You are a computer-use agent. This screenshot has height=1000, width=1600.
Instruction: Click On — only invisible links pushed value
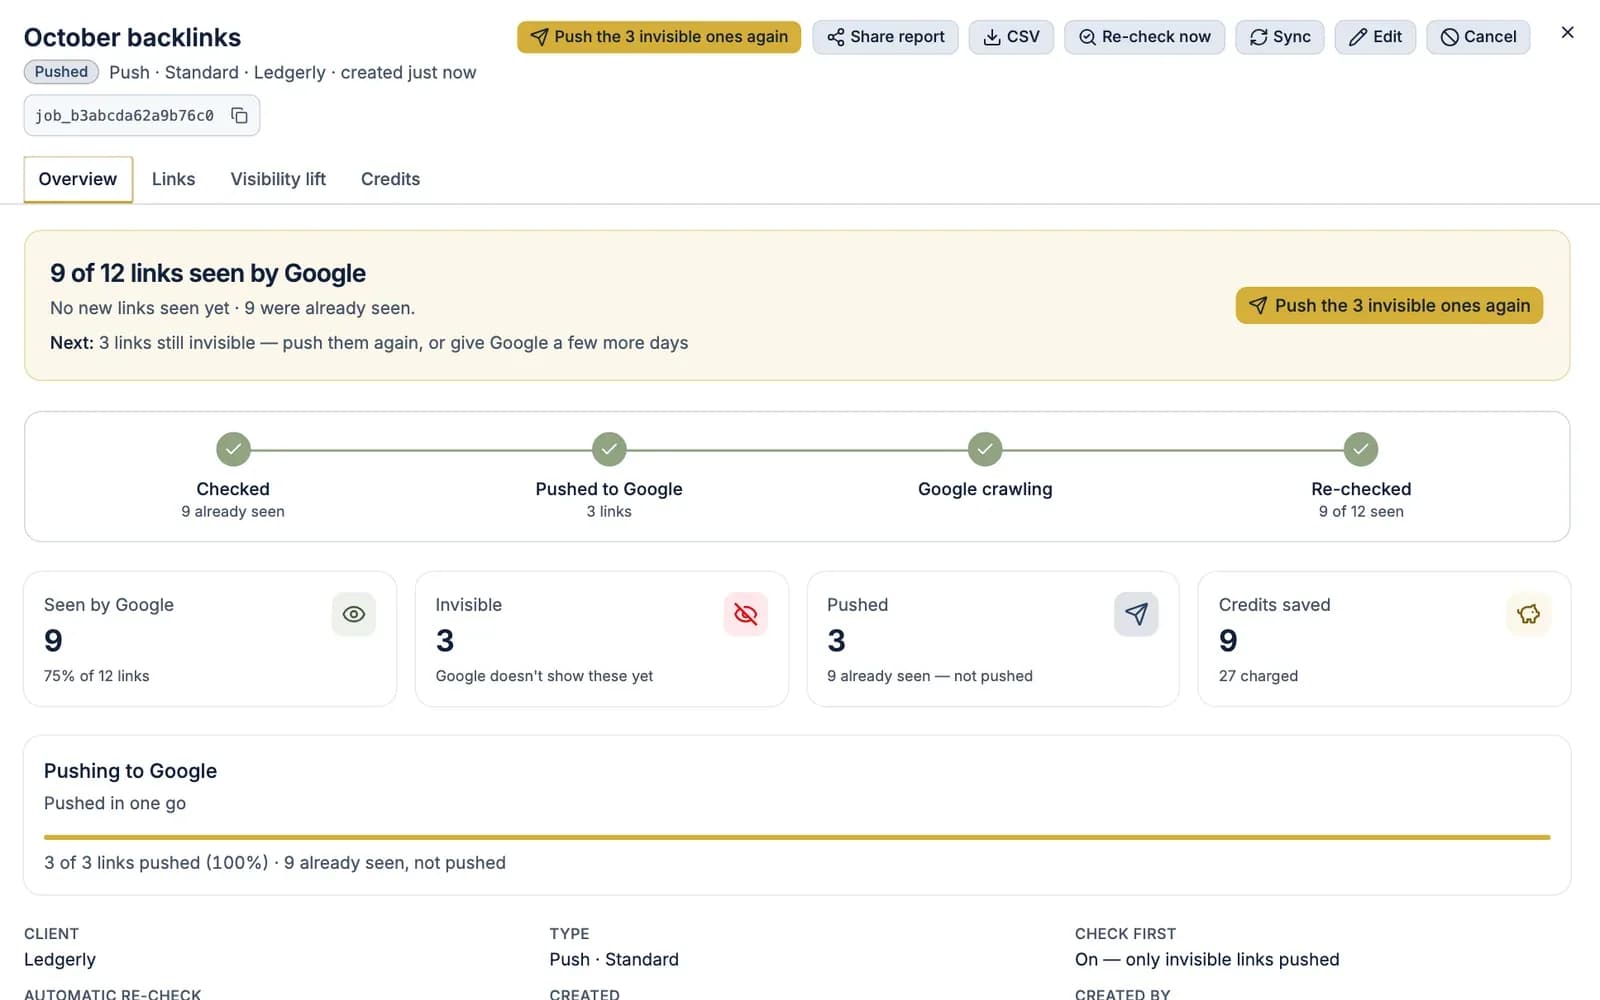pos(1207,959)
